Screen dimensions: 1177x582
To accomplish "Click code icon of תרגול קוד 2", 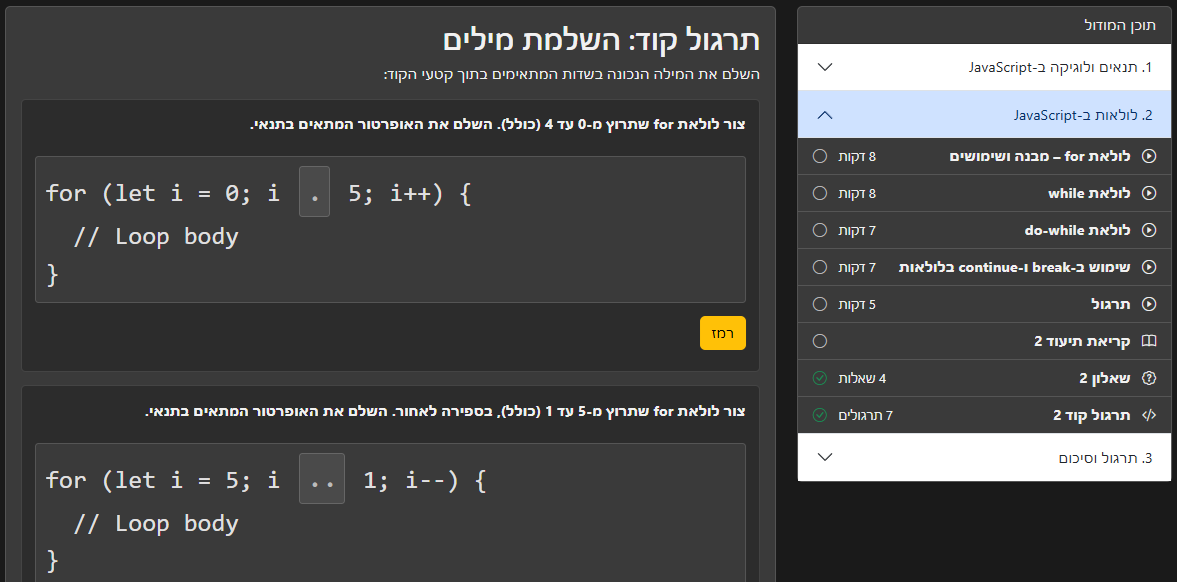I will [1148, 415].
